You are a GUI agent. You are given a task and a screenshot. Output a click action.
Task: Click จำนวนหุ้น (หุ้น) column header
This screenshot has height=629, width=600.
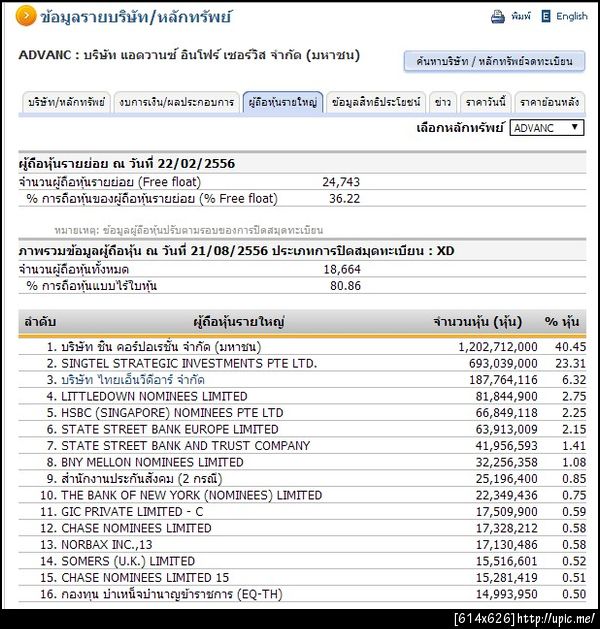pyautogui.click(x=477, y=322)
